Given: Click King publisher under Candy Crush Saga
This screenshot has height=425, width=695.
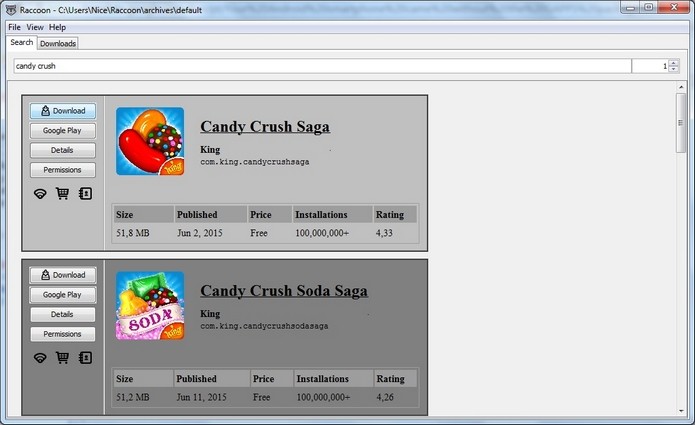Looking at the screenshot, I should [210, 150].
